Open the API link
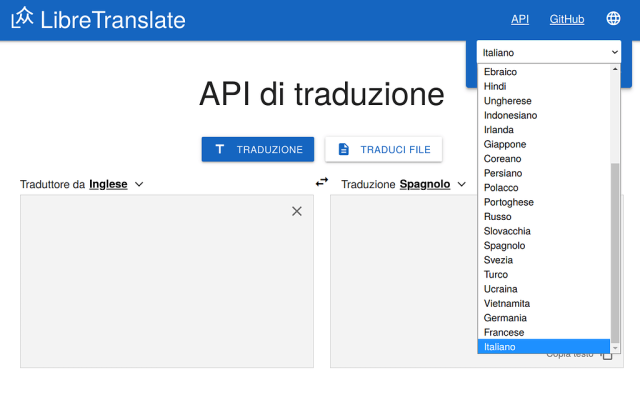This screenshot has width=640, height=400. point(520,19)
